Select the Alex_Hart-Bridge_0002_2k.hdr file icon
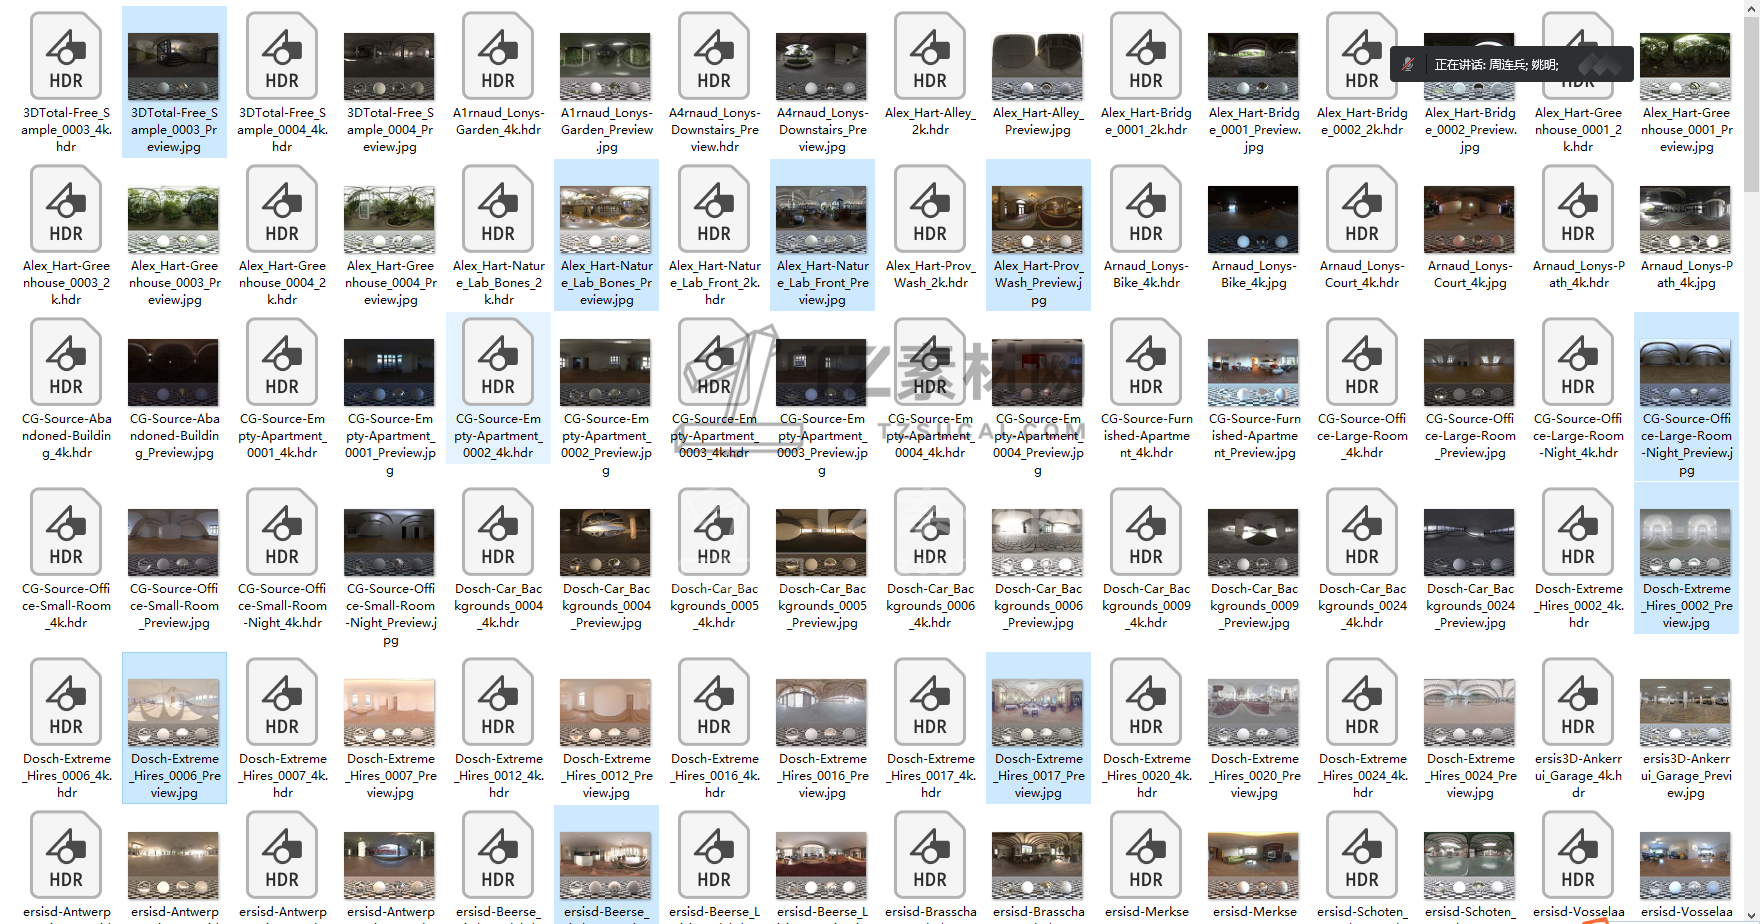This screenshot has width=1760, height=924. pyautogui.click(x=1362, y=56)
